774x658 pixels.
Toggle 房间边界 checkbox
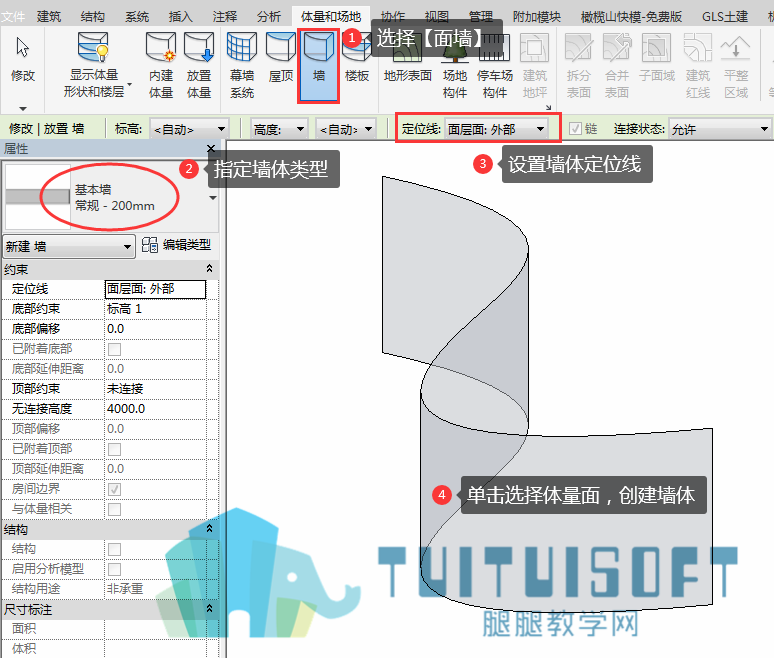[115, 489]
